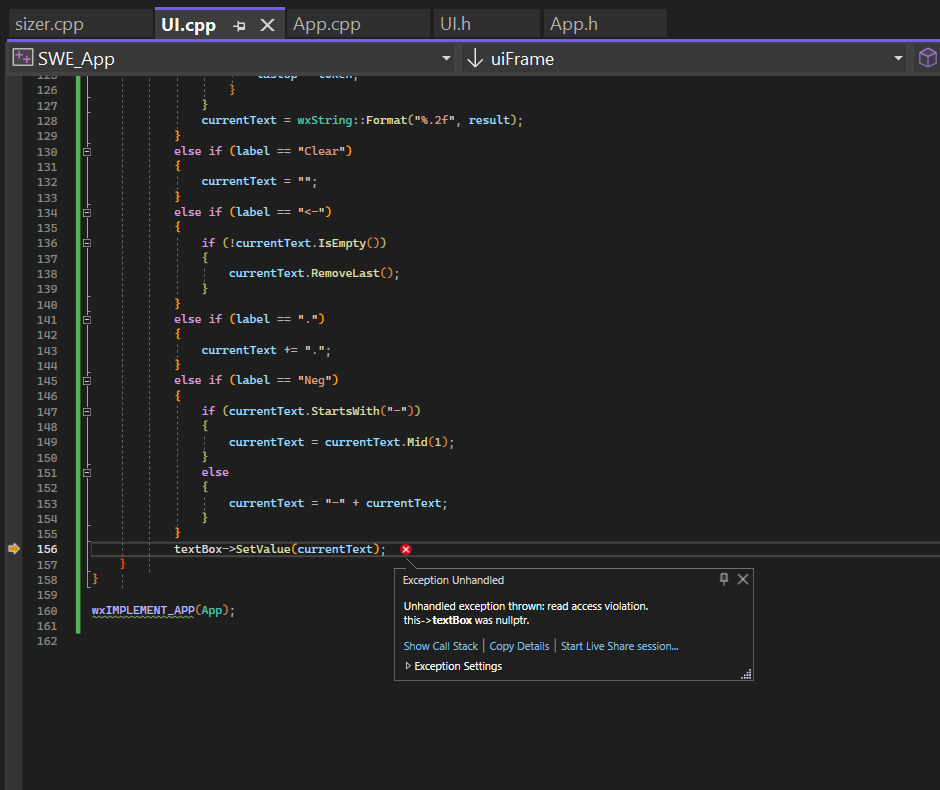940x790 pixels.
Task: Start a Live Share session from the popup
Action: [619, 646]
